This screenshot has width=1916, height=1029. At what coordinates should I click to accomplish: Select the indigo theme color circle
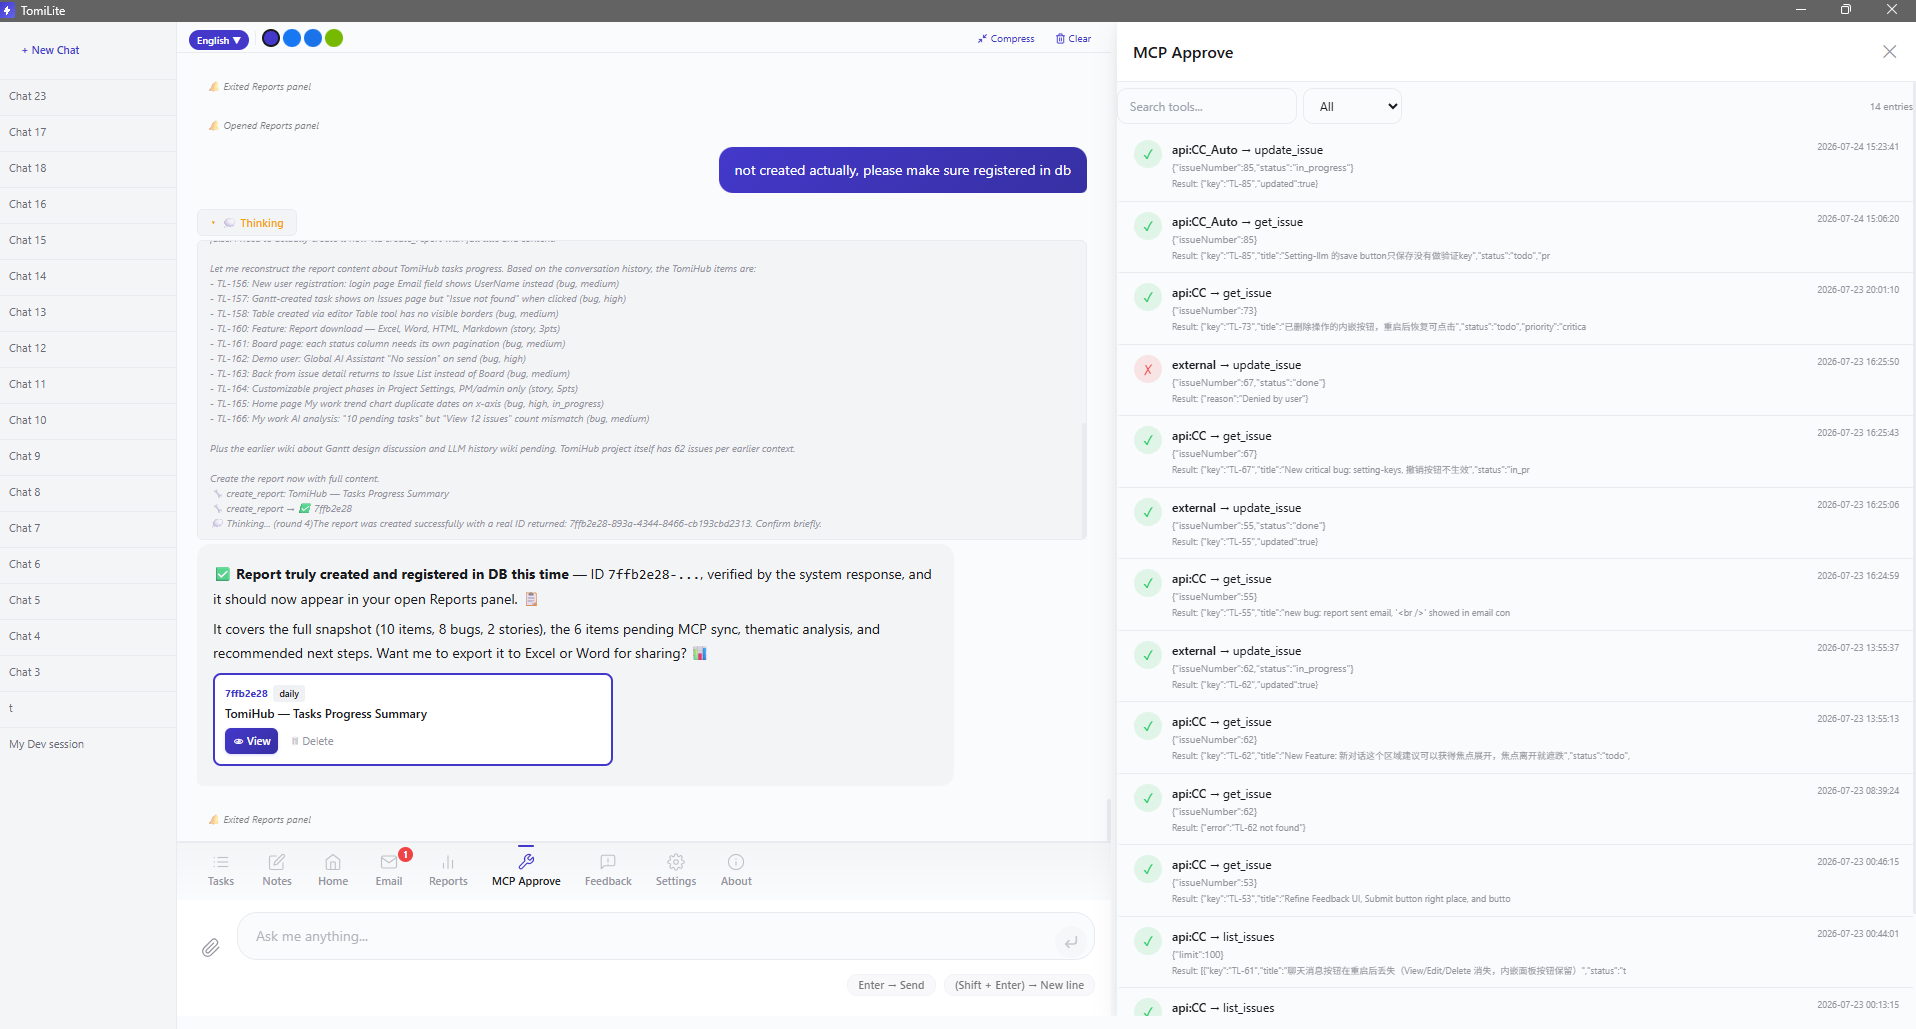pyautogui.click(x=271, y=38)
